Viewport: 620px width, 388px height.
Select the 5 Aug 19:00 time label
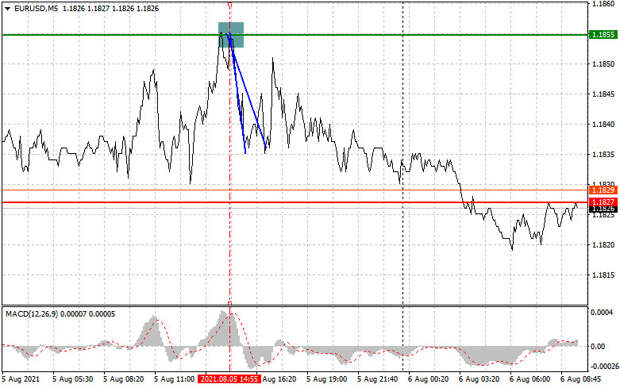327,379
